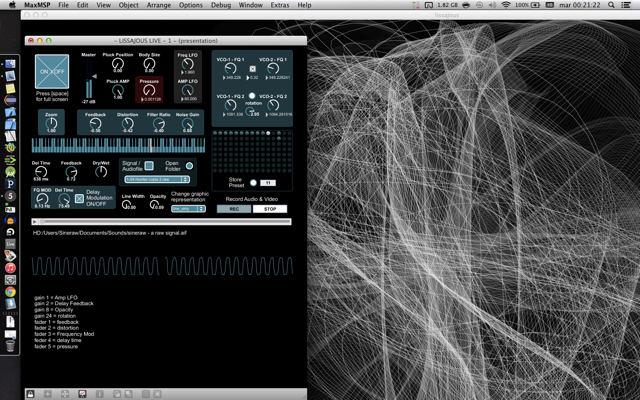Click the audiofile playback position bar
The height and width of the screenshot is (400, 640).
pyautogui.click(x=165, y=222)
